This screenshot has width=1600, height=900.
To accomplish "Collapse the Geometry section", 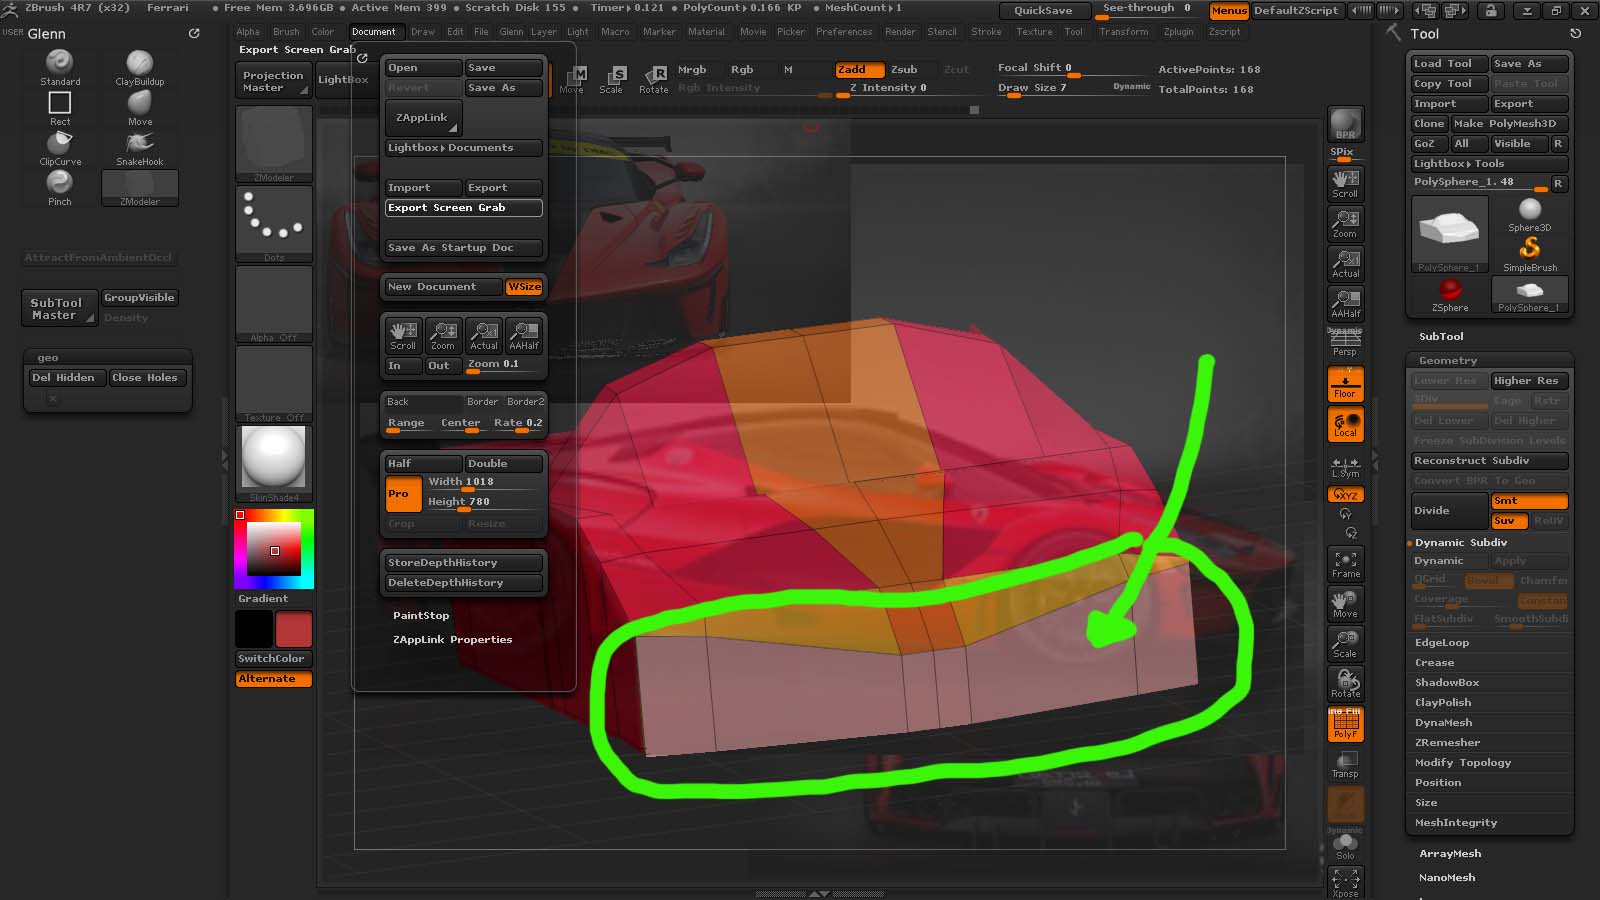I will pos(1448,361).
